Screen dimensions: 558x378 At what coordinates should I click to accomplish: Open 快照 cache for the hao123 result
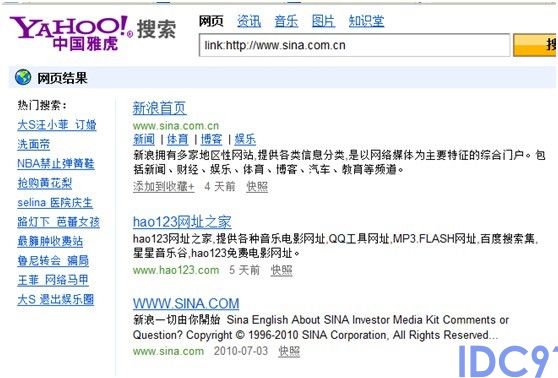(281, 270)
